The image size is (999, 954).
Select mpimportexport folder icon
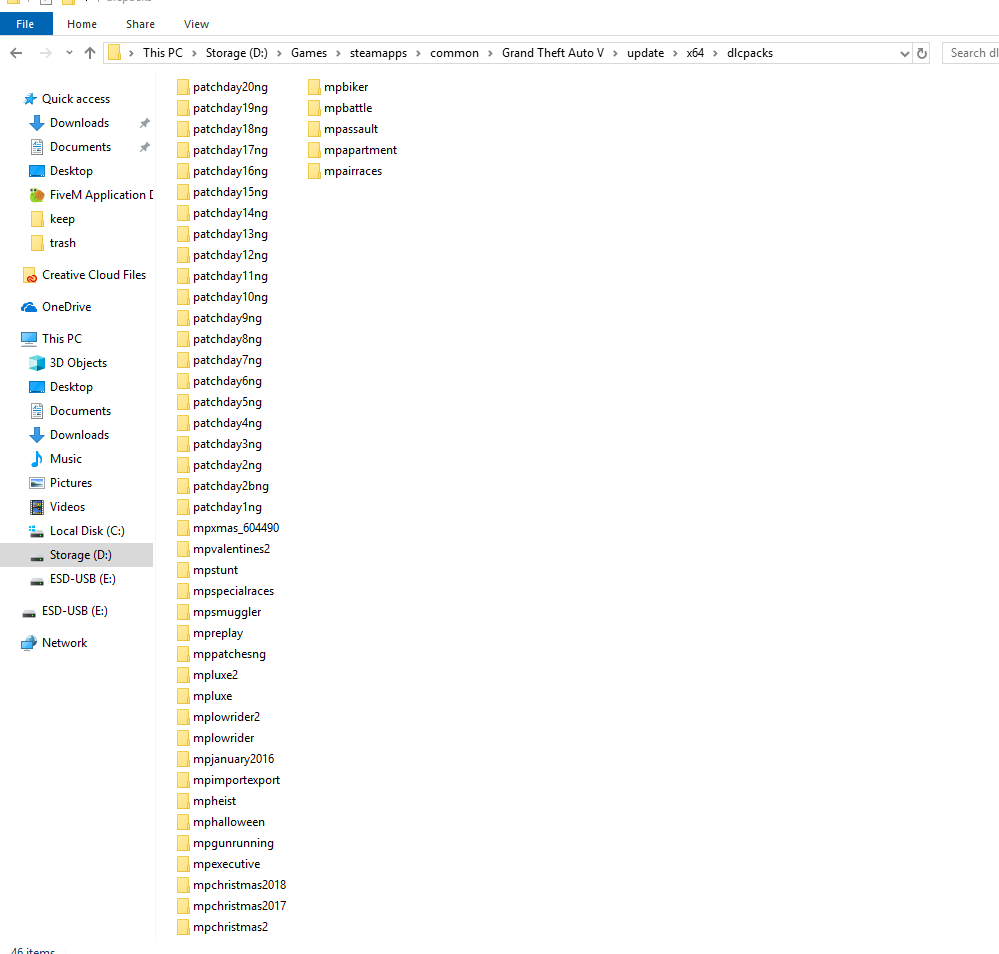tap(183, 781)
